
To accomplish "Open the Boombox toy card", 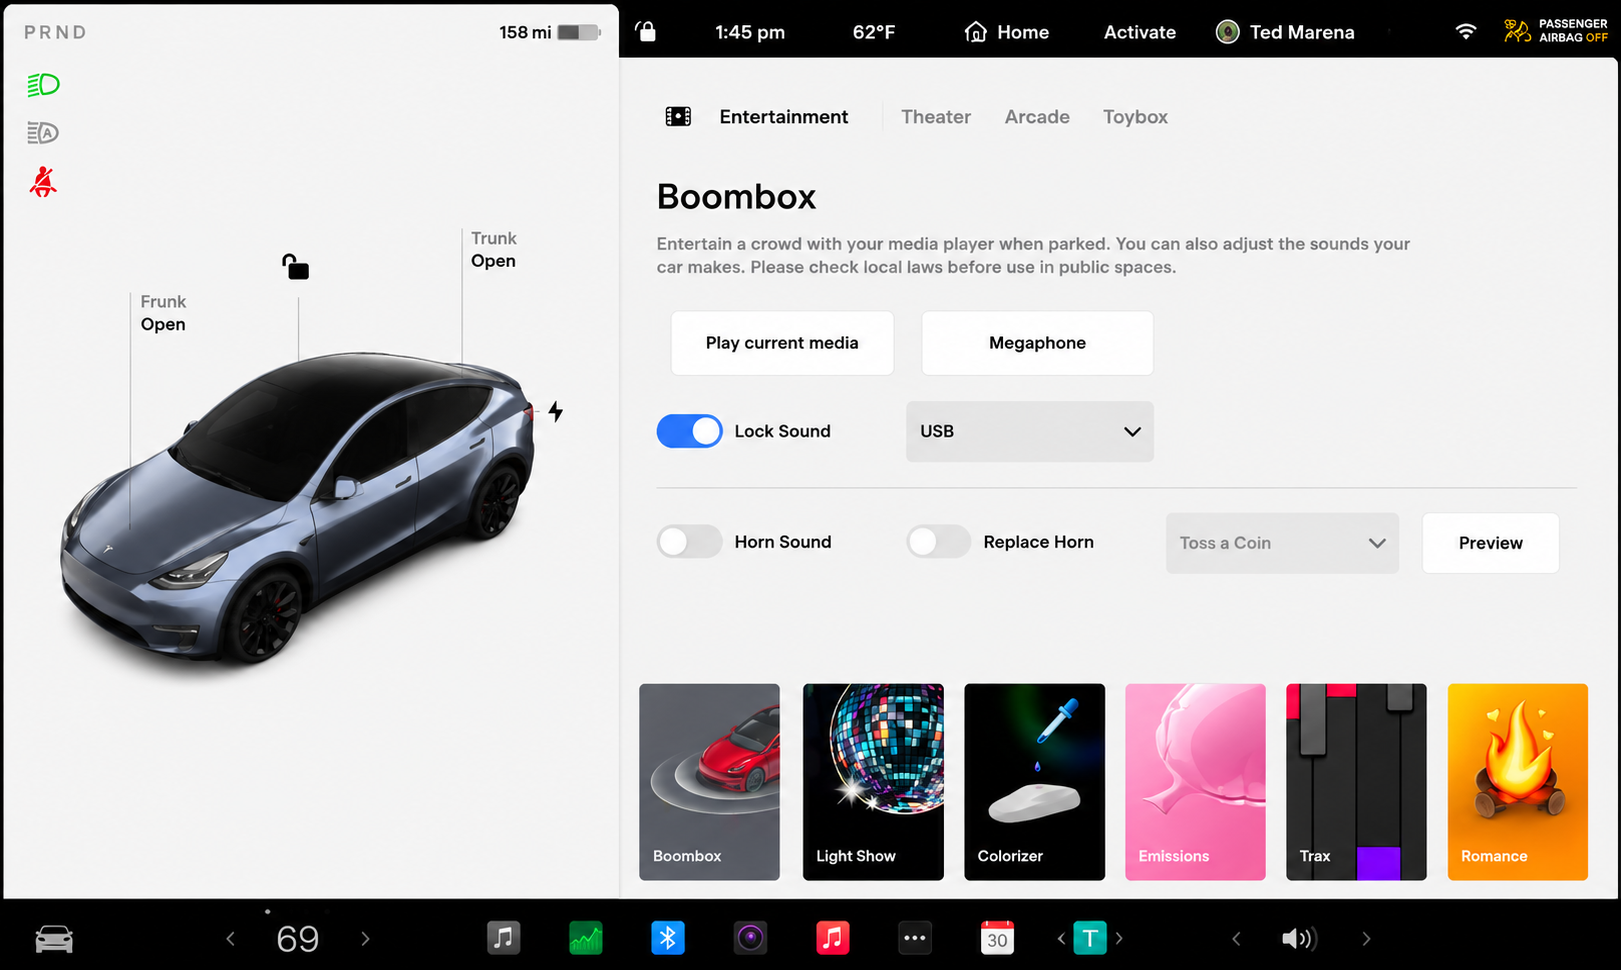I will 709,782.
